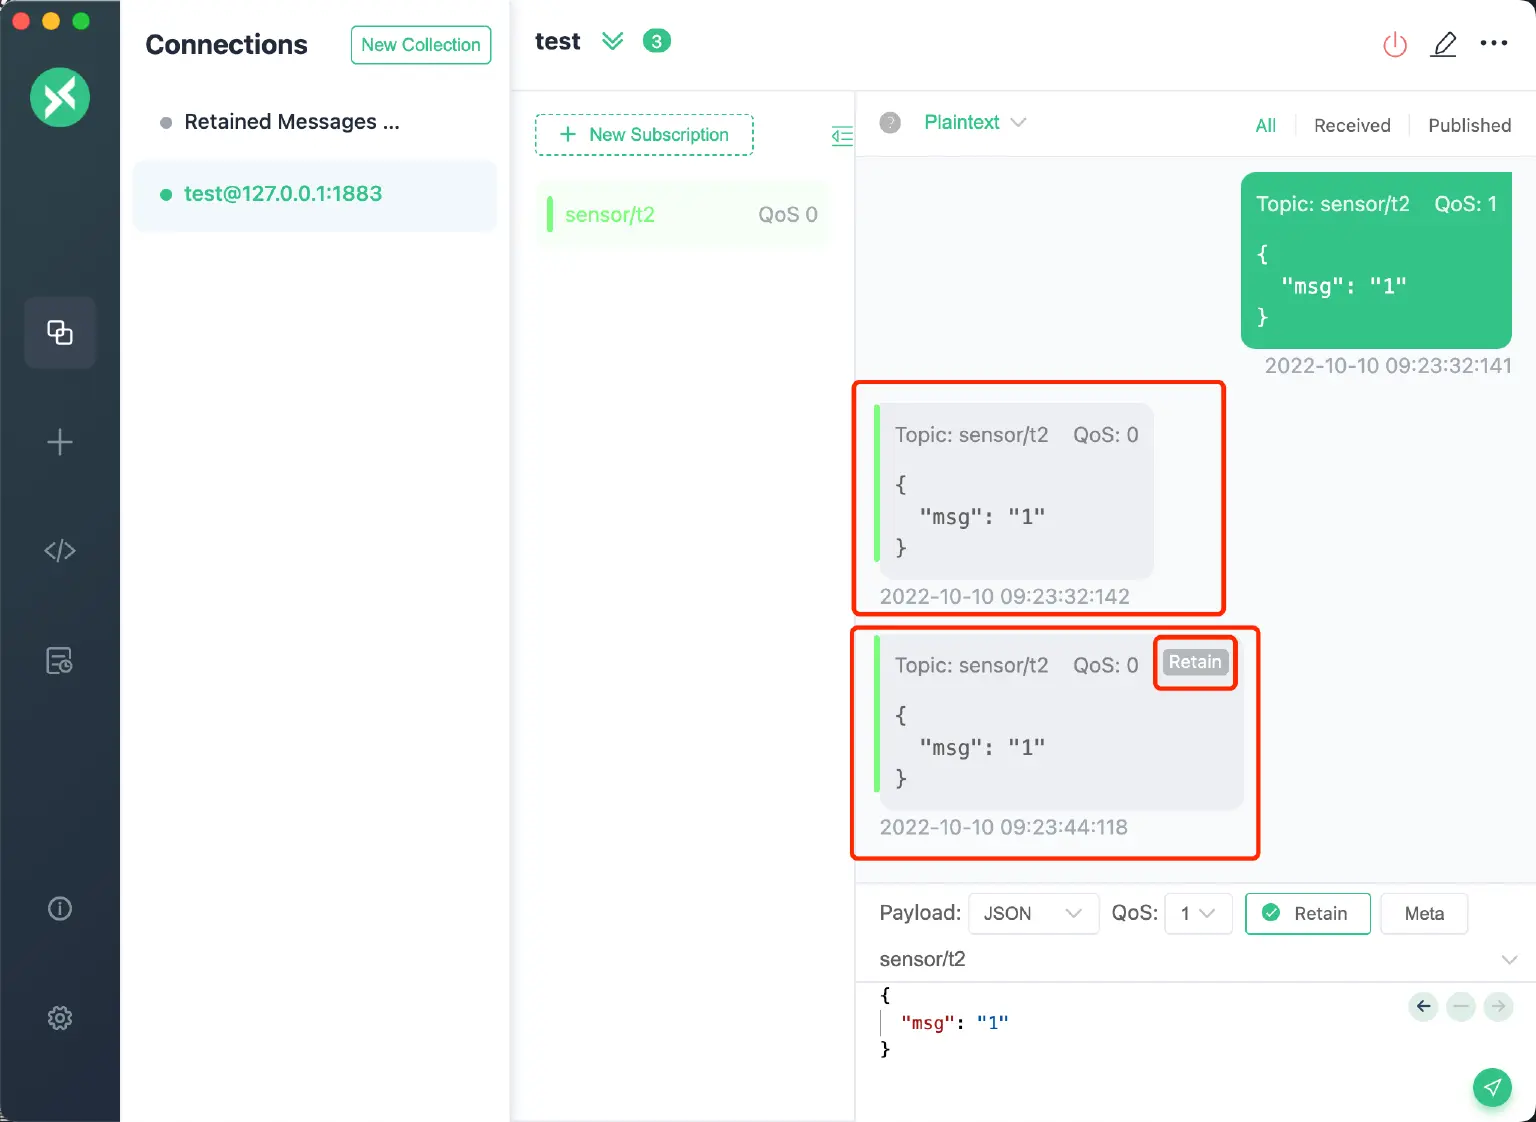Disconnect from the test broker
Image resolution: width=1536 pixels, height=1122 pixels.
click(1395, 44)
